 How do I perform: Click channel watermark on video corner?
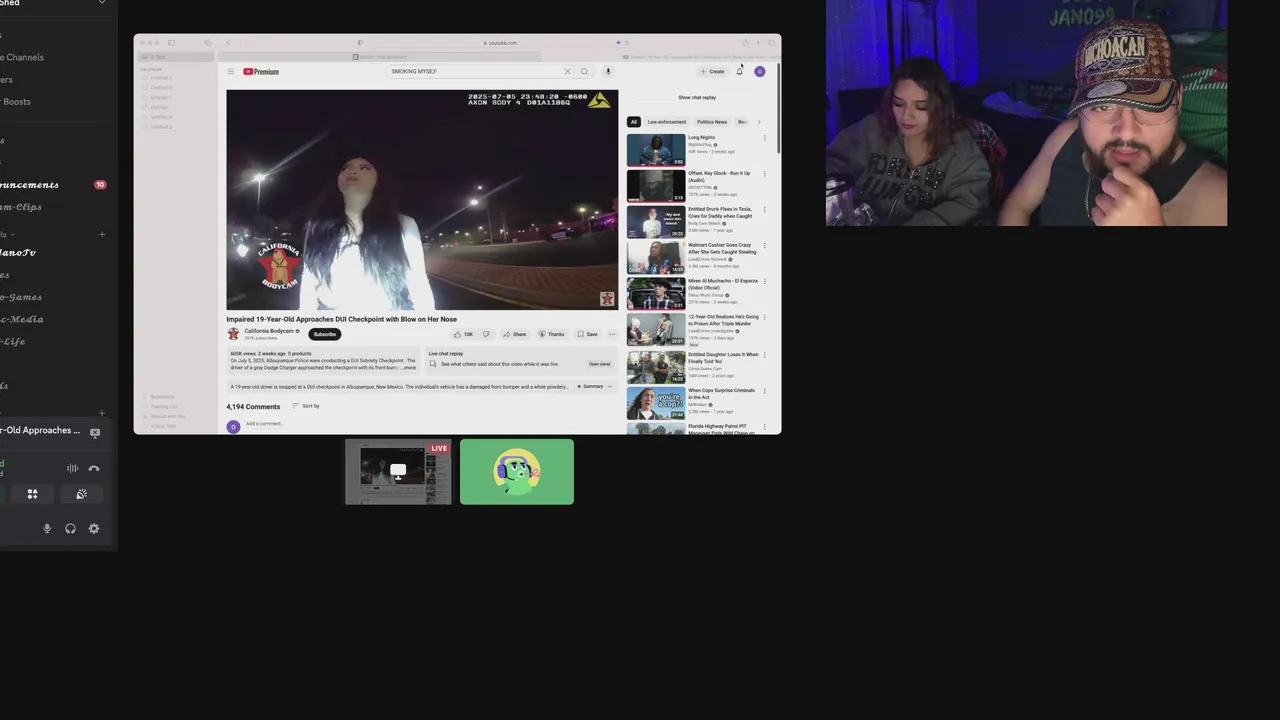[x=606, y=299]
